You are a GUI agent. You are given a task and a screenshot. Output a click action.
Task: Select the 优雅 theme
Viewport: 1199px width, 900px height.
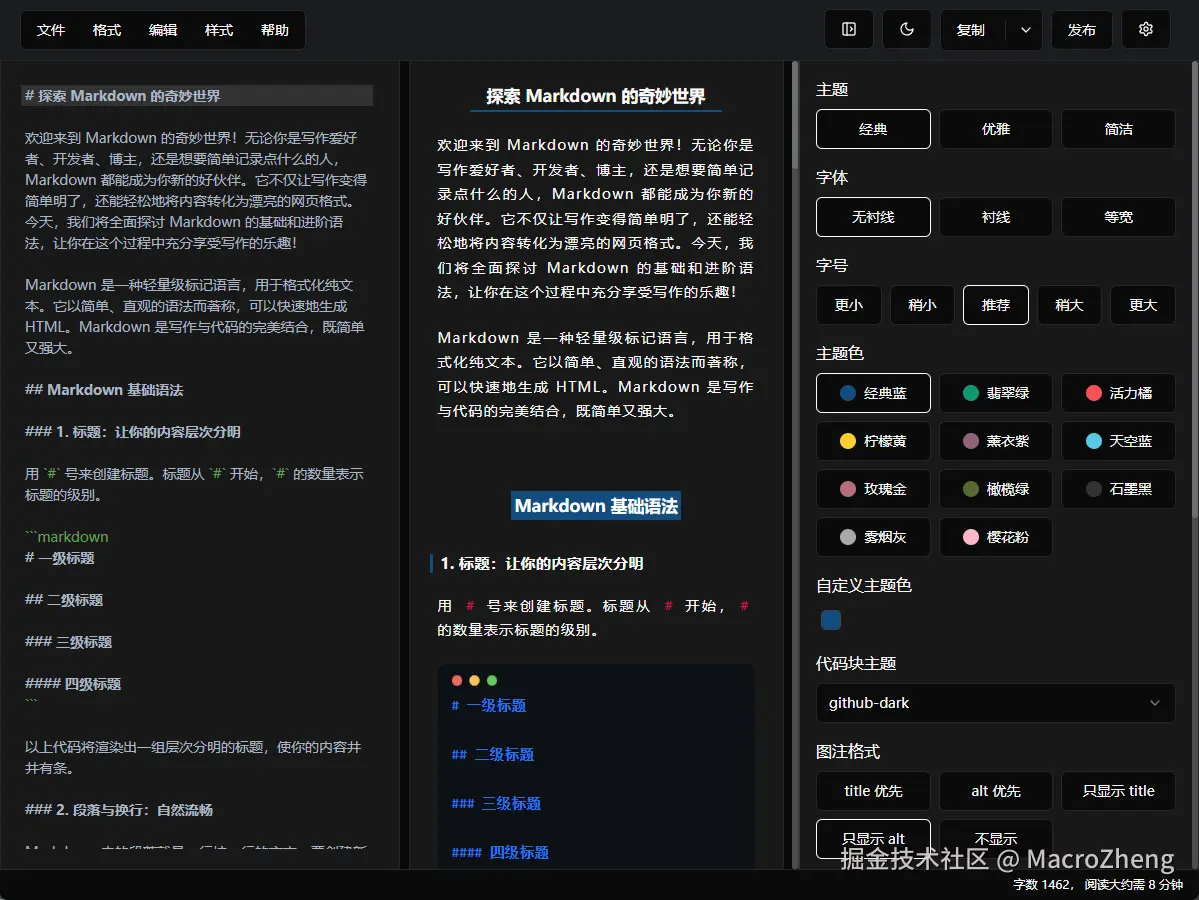pyautogui.click(x=996, y=129)
